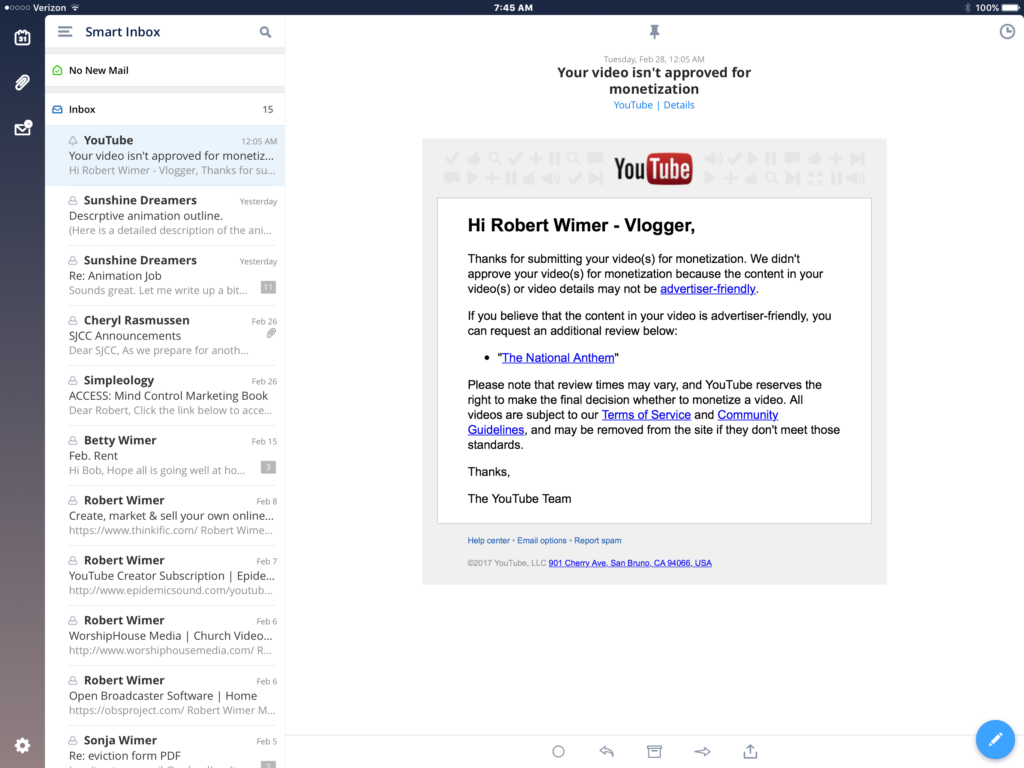Open the calendar icon in sidebar
The height and width of the screenshot is (768, 1024).
(x=22, y=37)
